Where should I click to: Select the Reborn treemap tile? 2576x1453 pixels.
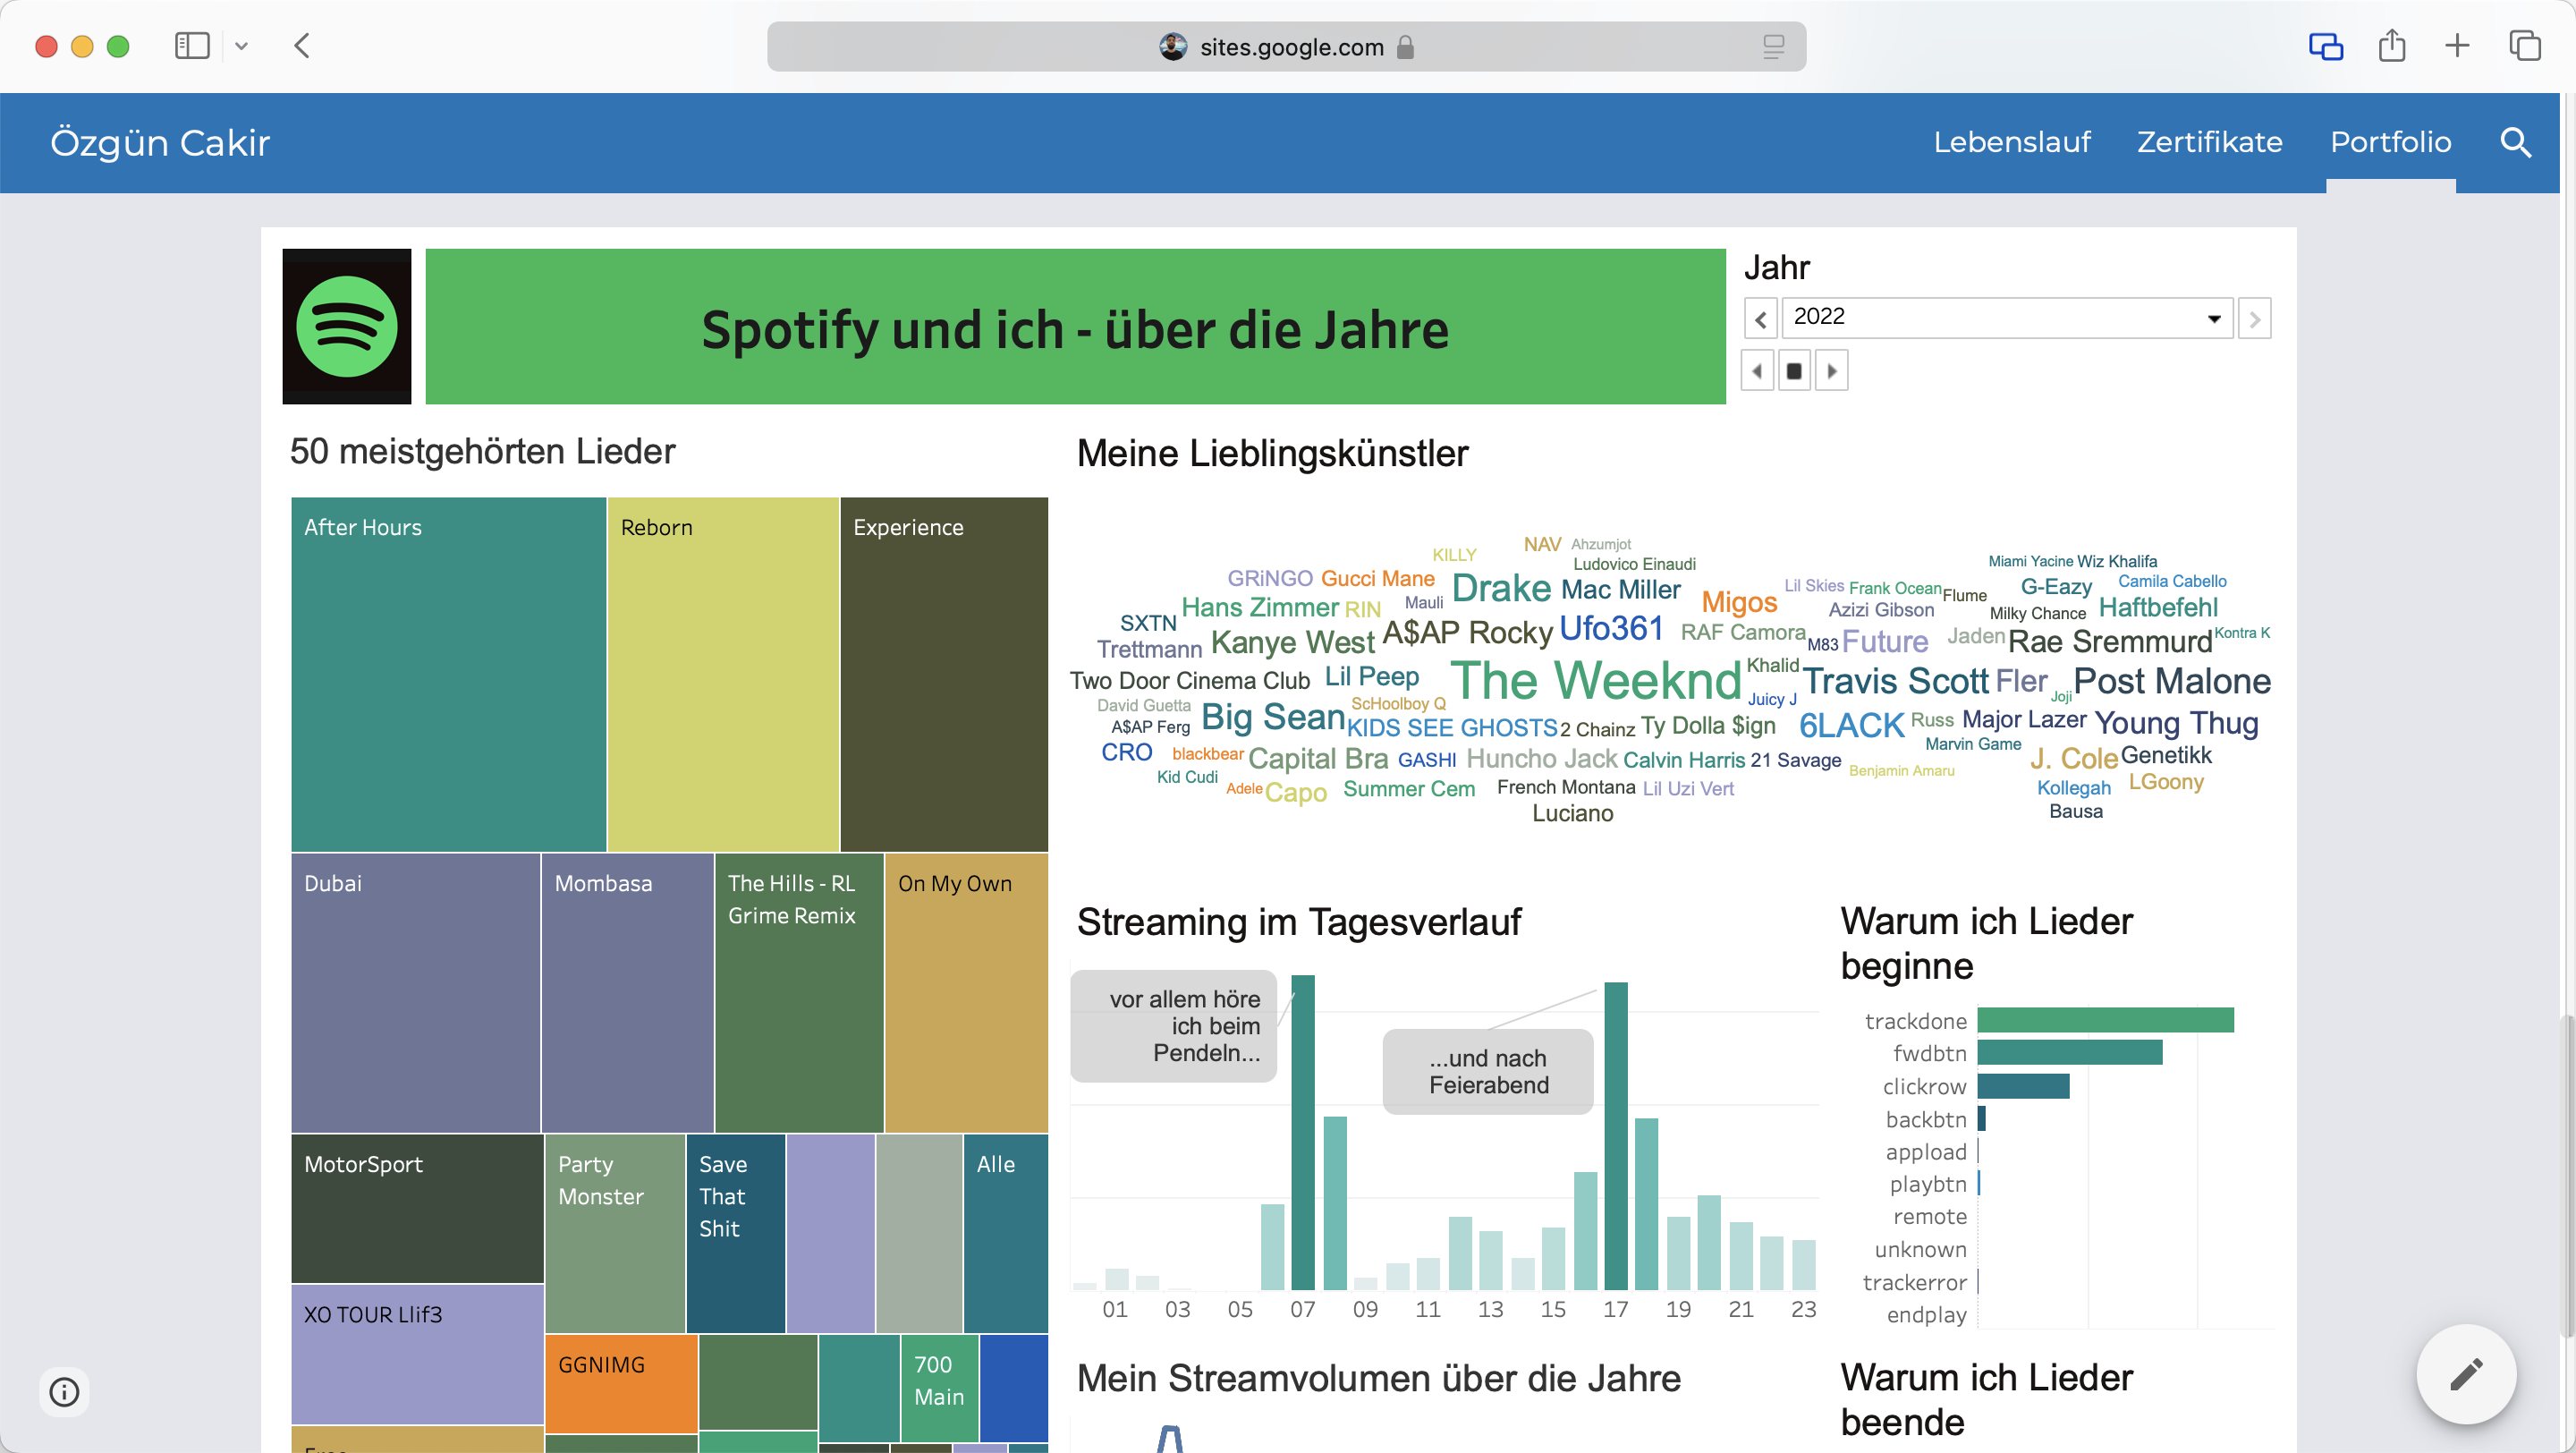click(722, 674)
